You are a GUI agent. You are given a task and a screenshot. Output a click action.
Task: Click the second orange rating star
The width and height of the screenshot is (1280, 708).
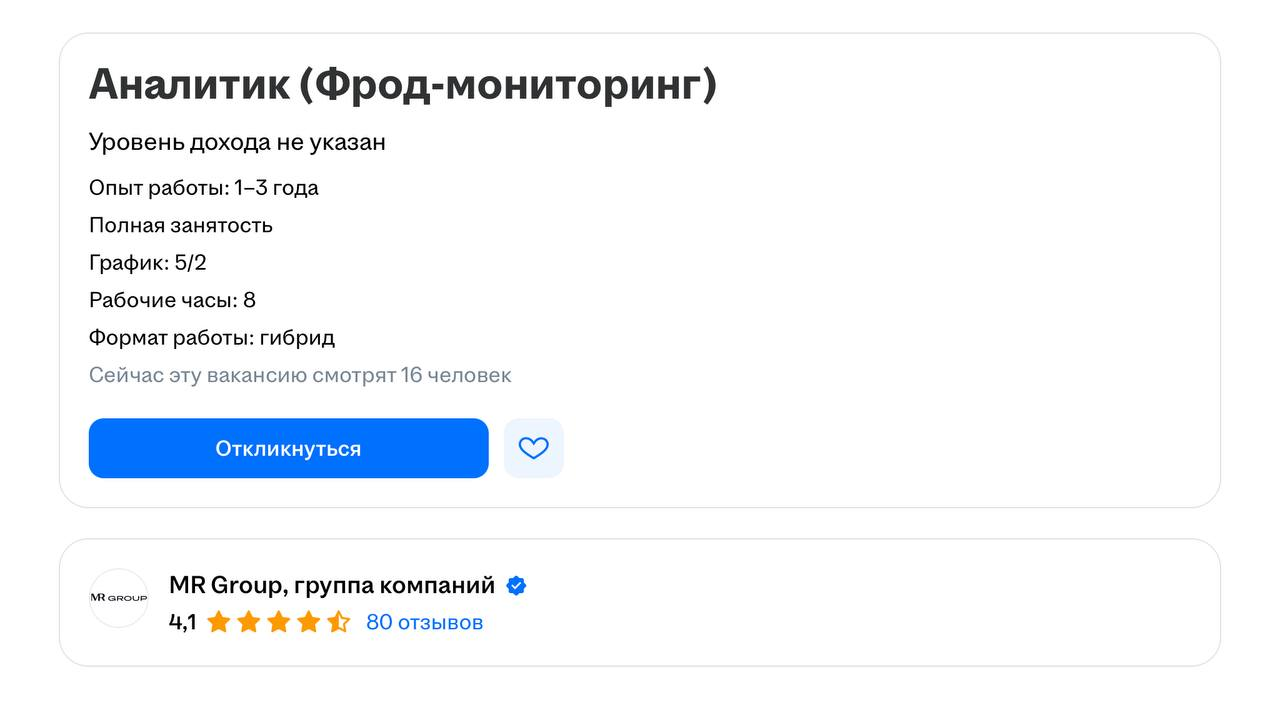point(249,622)
